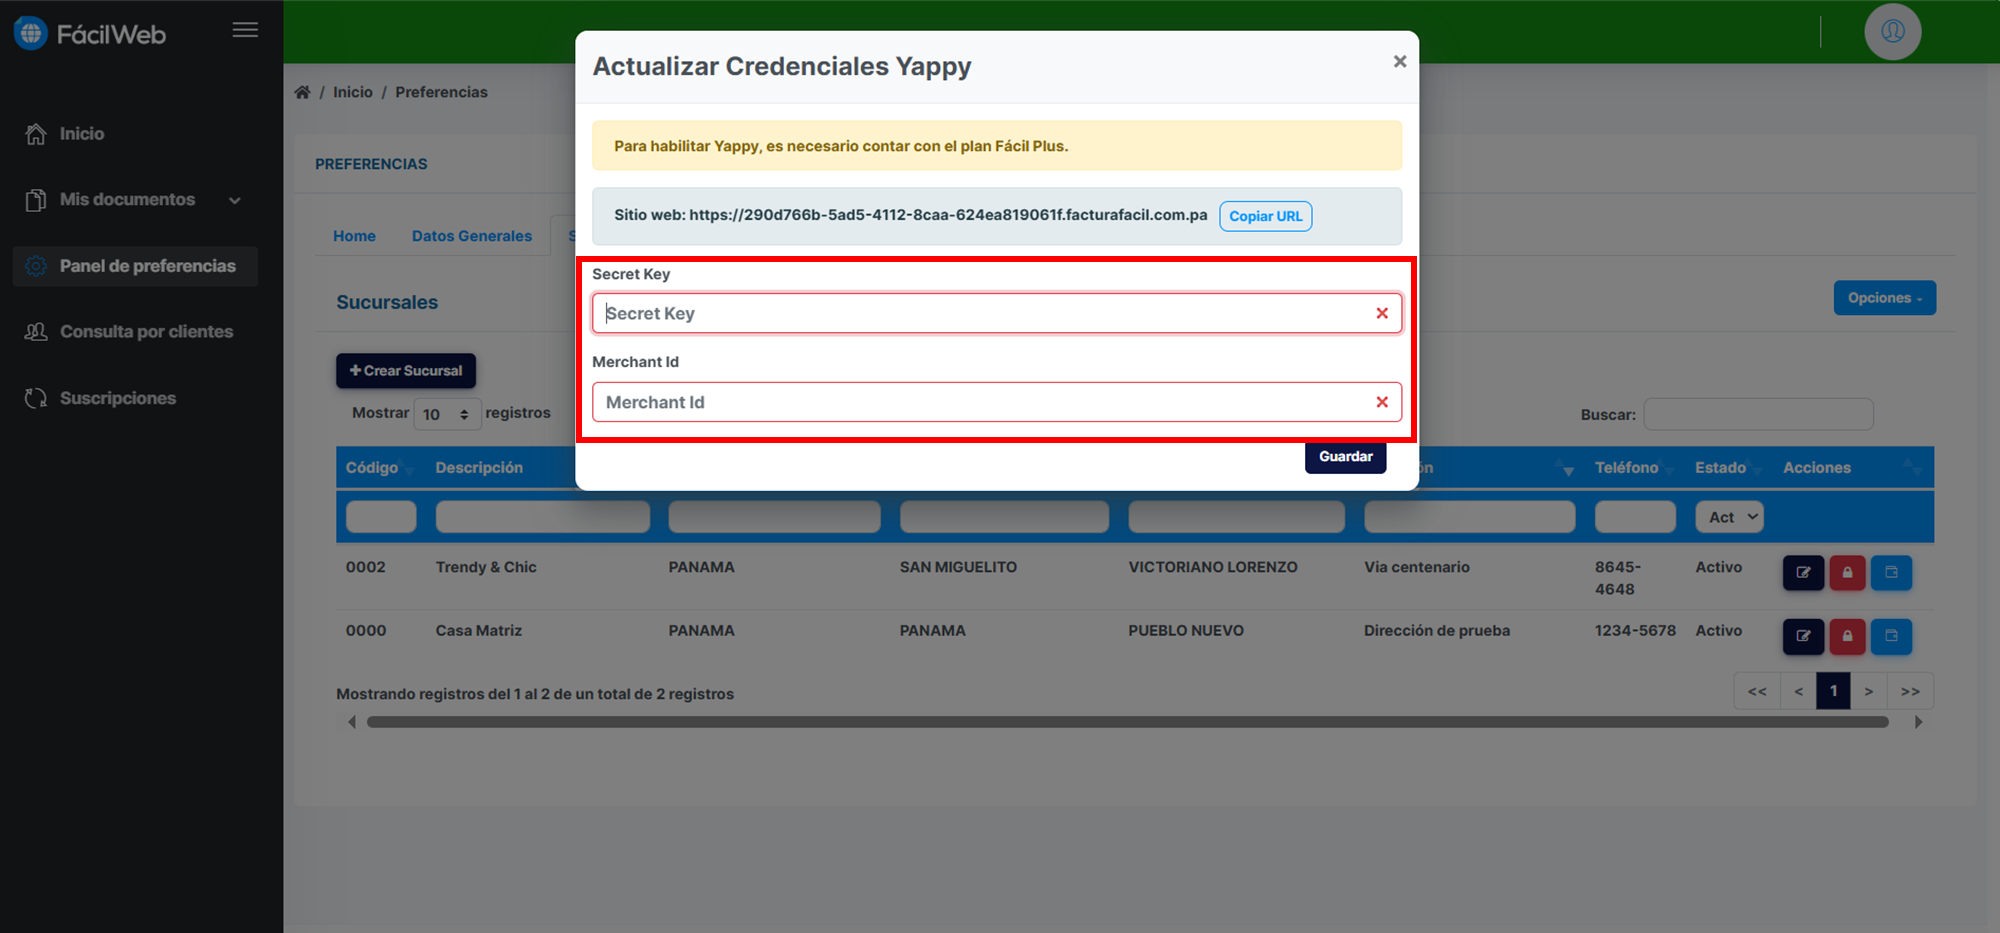Click the VICTORIANO LORENZO cell
Screen dimensions: 2000x933
[1213, 567]
